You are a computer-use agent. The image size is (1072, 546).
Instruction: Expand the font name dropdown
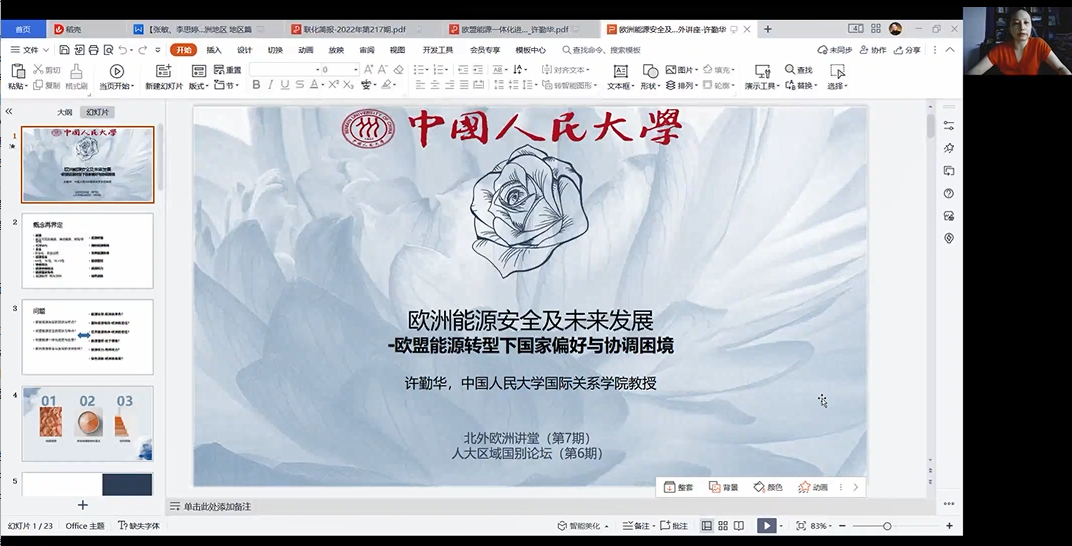coord(313,70)
